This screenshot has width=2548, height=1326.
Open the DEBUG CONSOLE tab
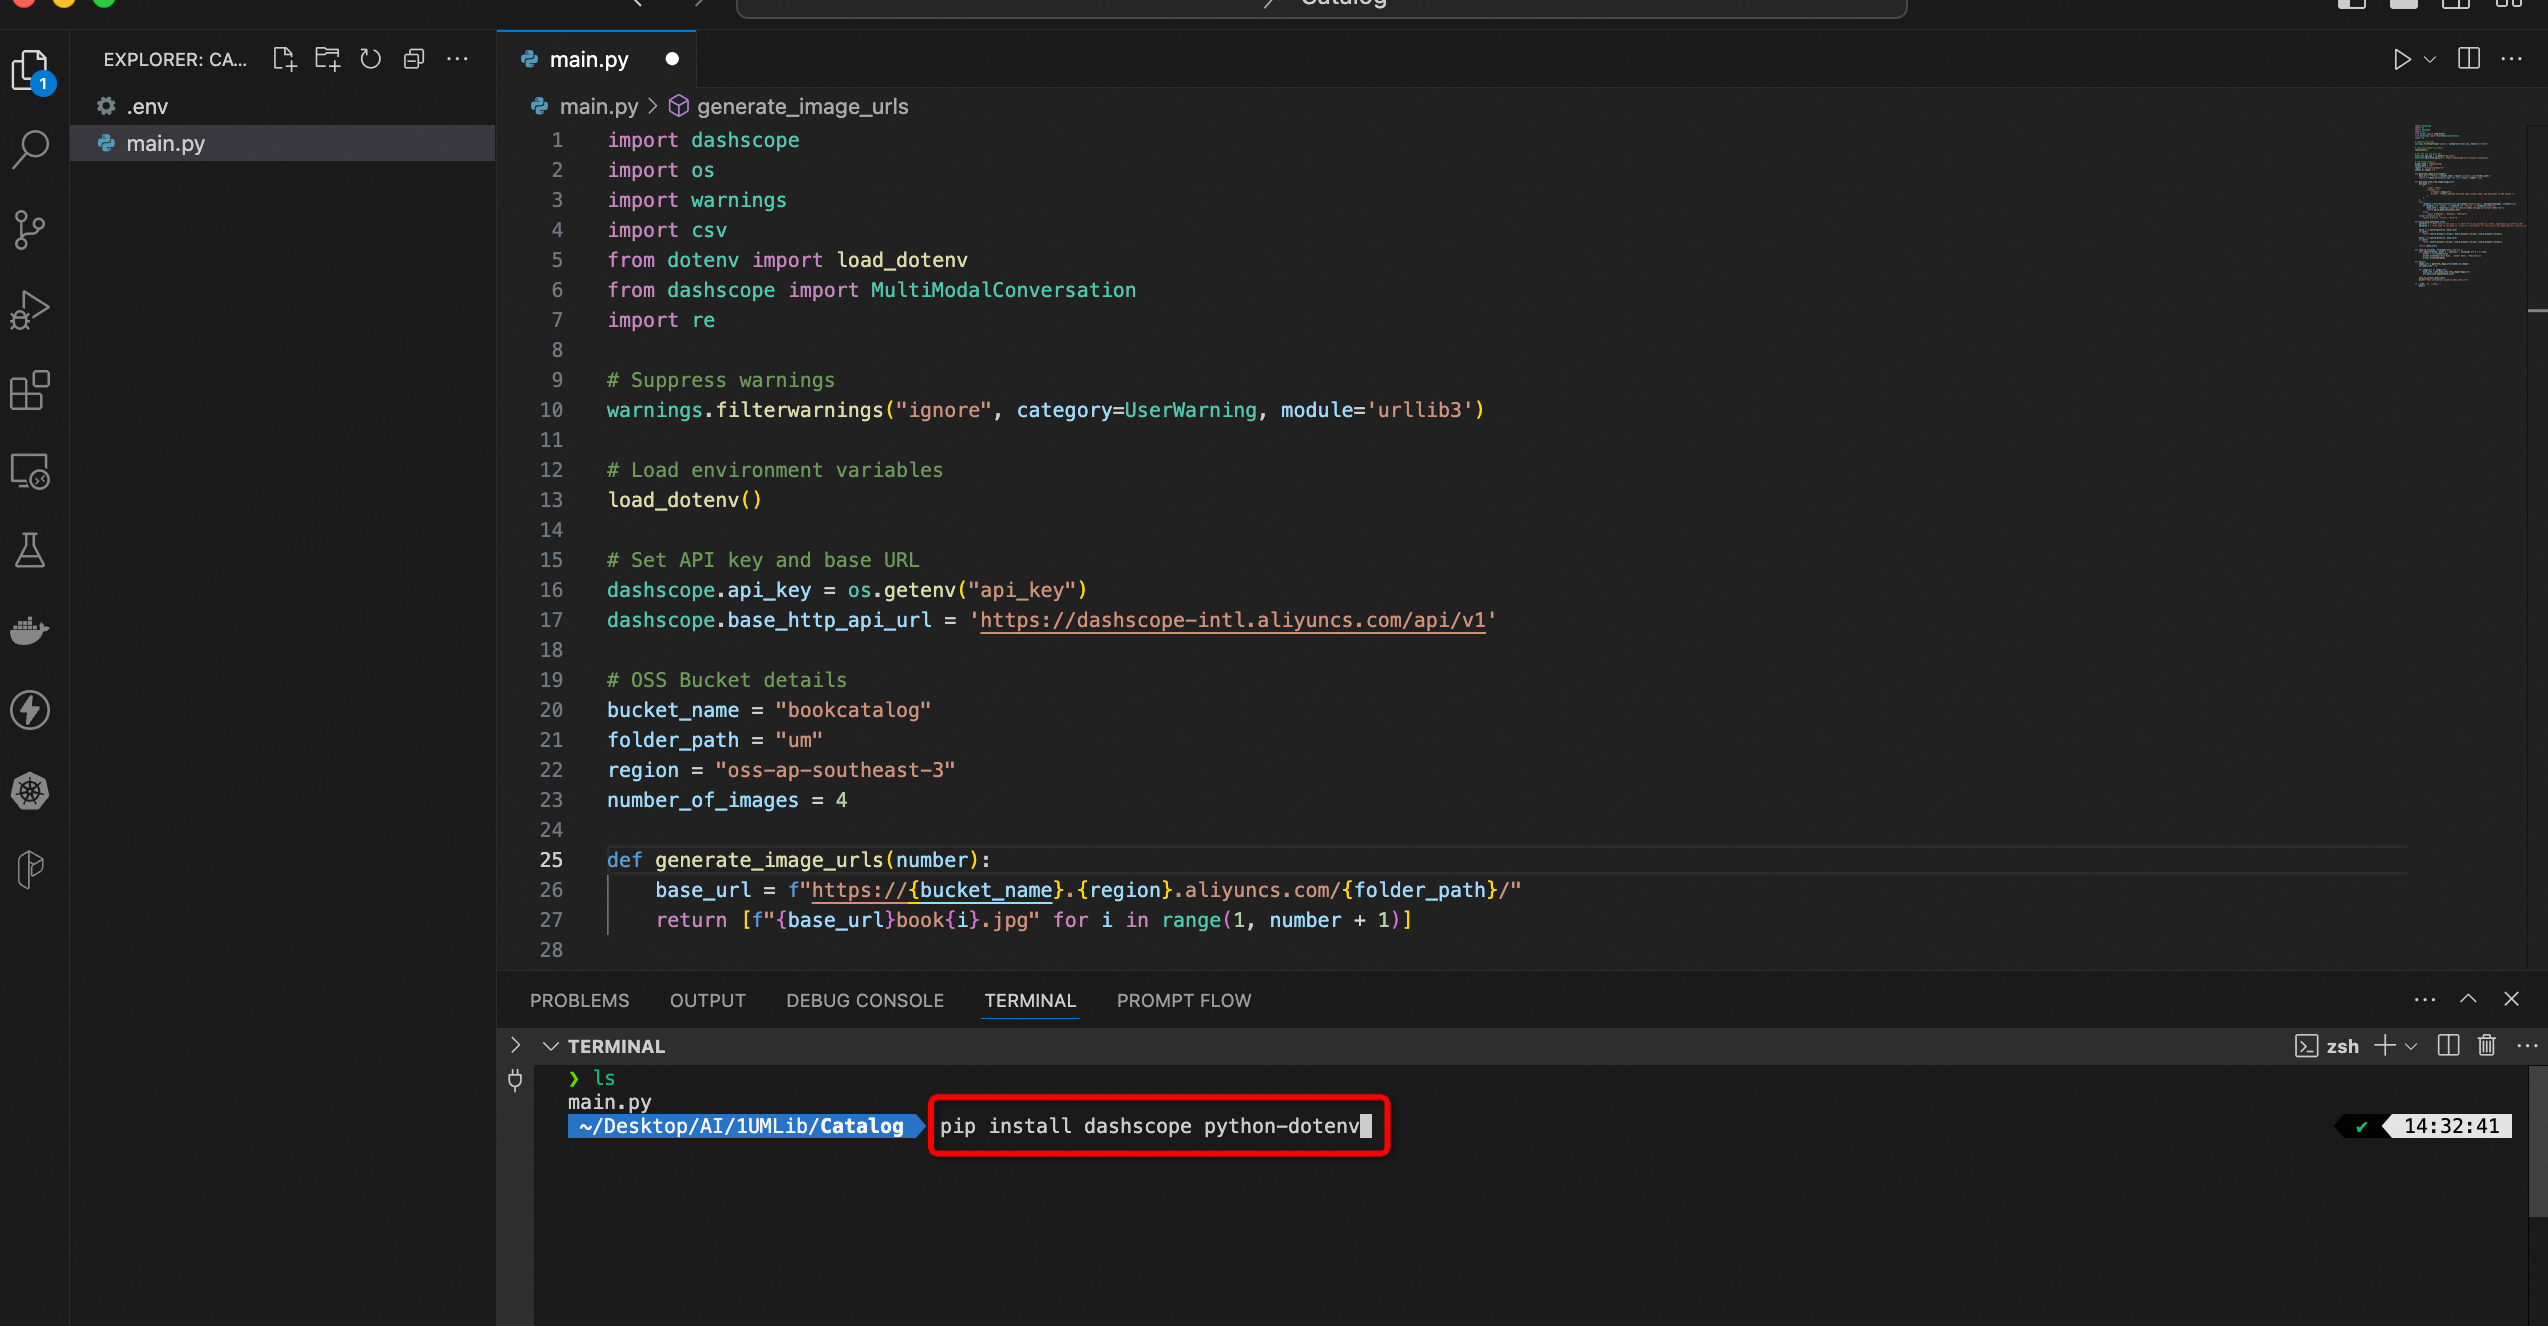click(x=865, y=1000)
